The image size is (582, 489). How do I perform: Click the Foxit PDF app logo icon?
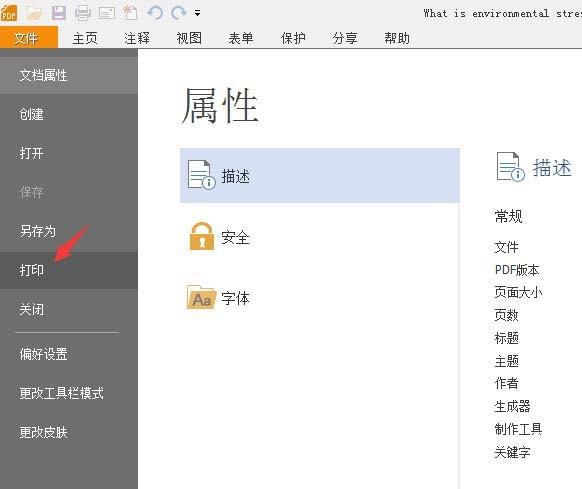point(9,13)
